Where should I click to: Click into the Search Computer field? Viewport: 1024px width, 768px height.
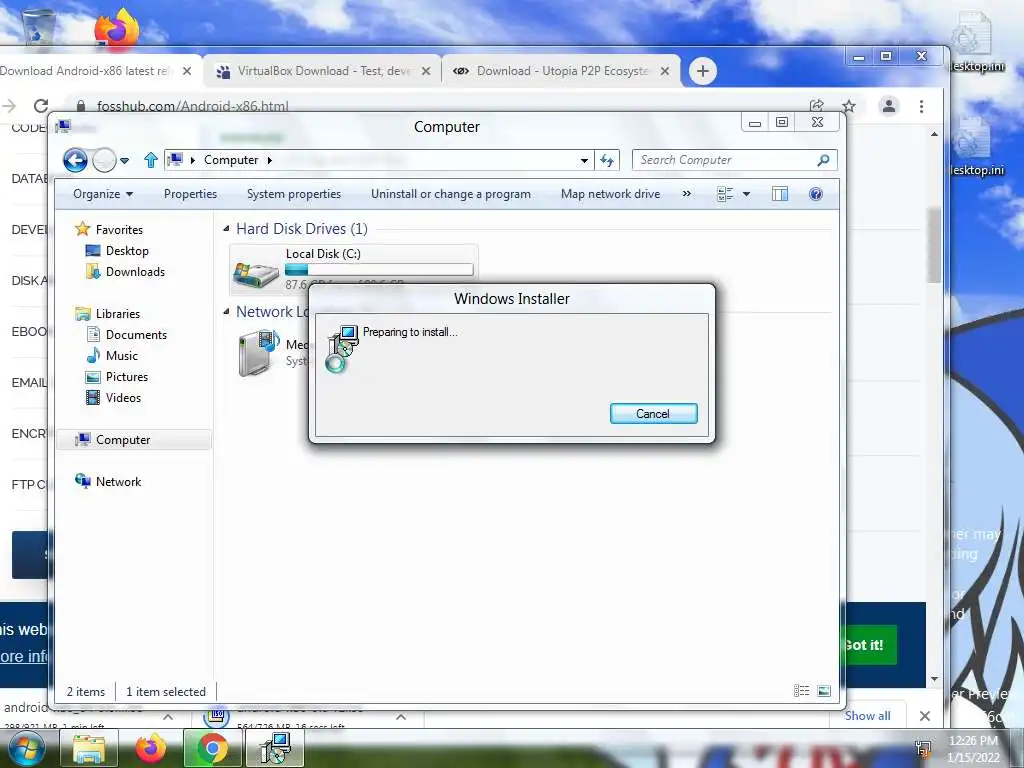725,160
